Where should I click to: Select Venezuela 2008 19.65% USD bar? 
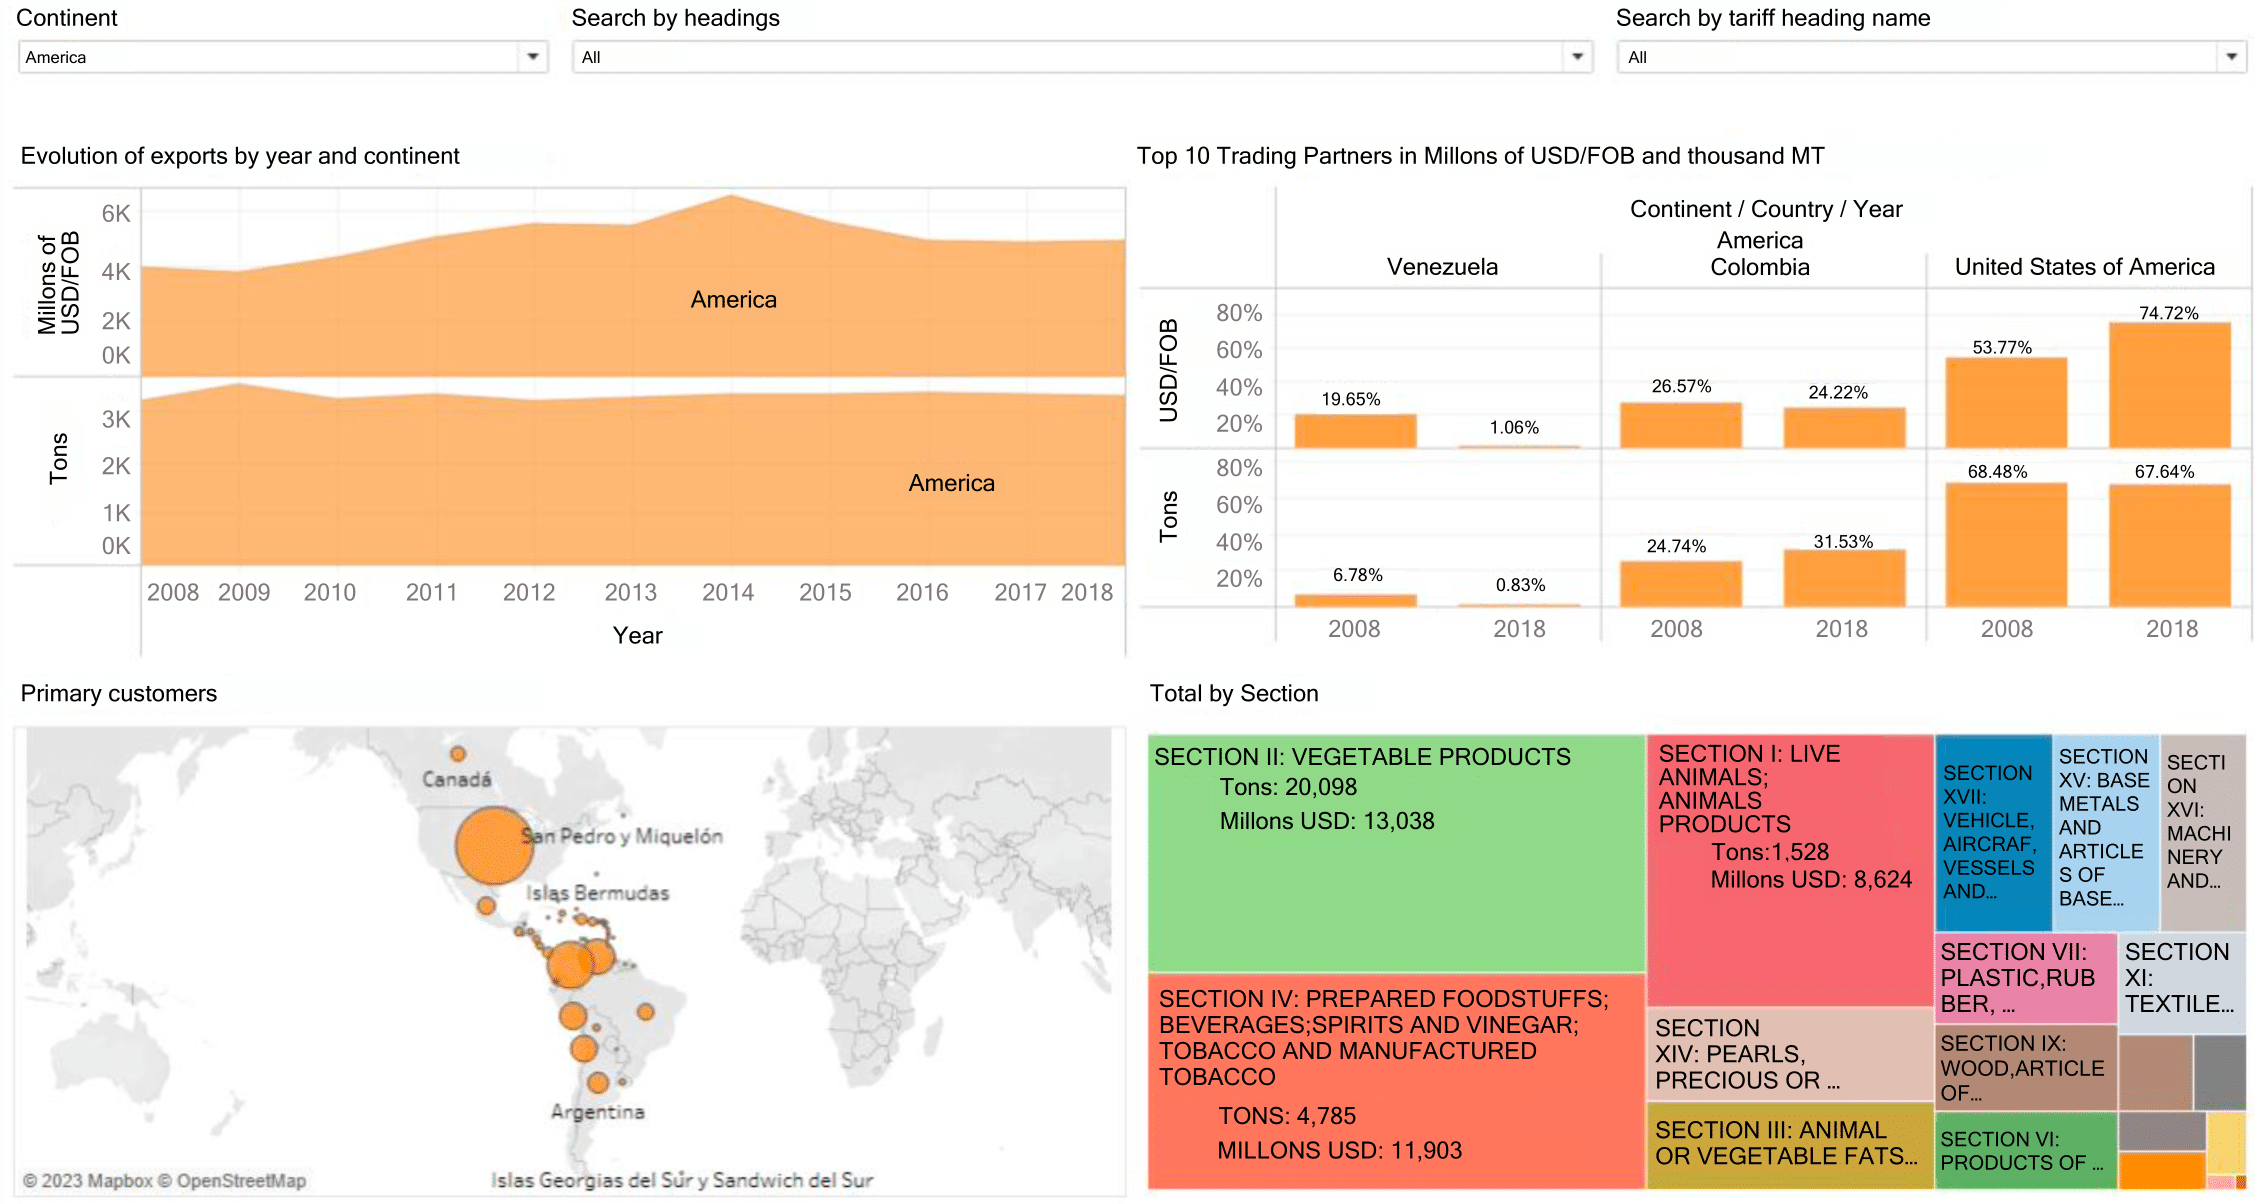click(1355, 431)
